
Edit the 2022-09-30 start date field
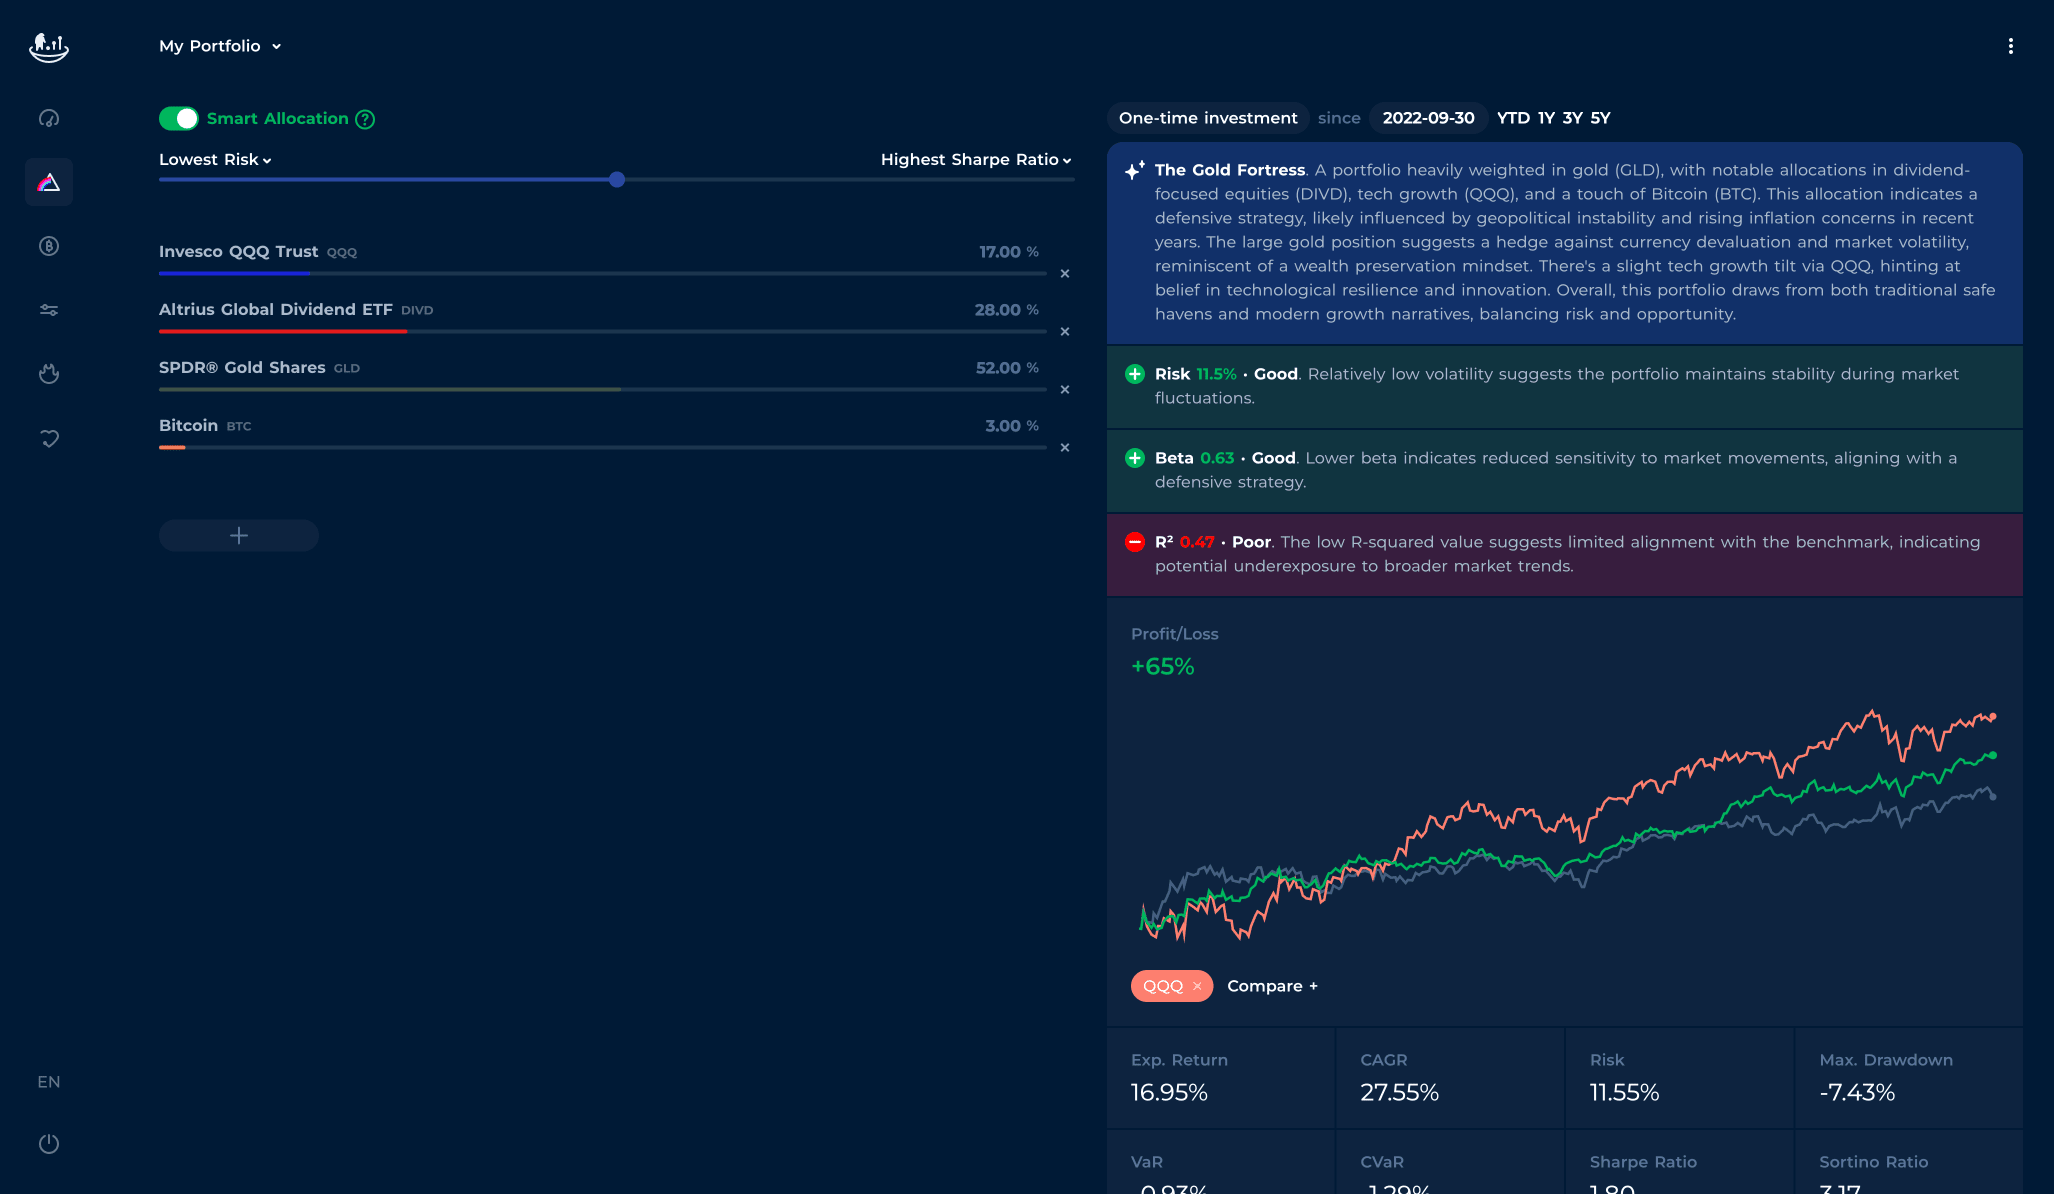click(x=1428, y=118)
